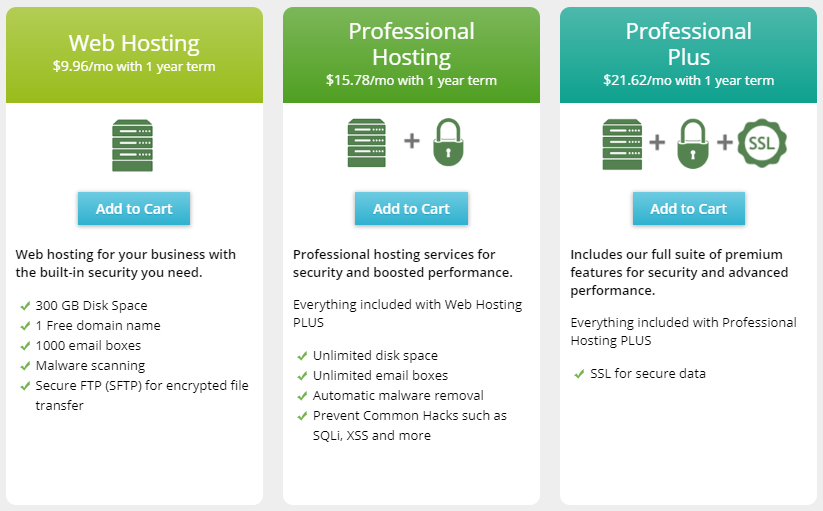Click the Professional Hosting plan header
823x511 pixels.
pyautogui.click(x=411, y=44)
